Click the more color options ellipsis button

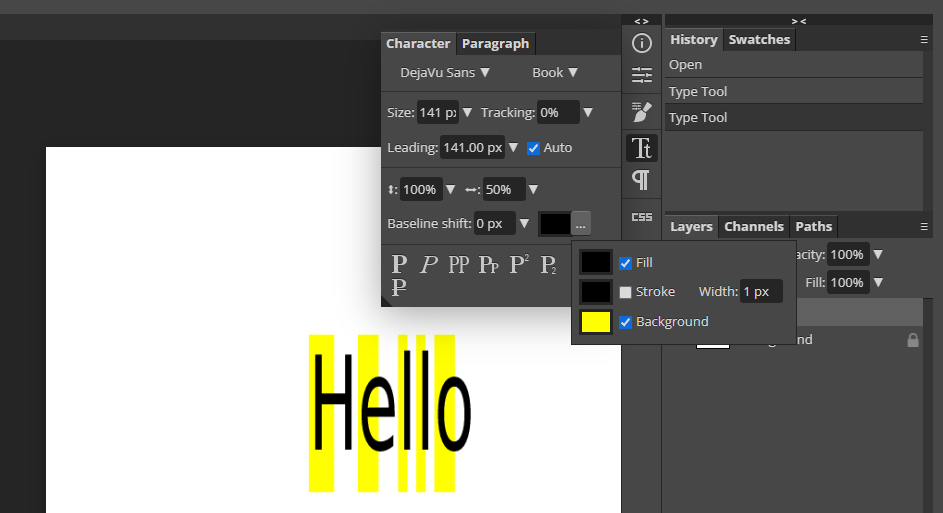click(580, 224)
